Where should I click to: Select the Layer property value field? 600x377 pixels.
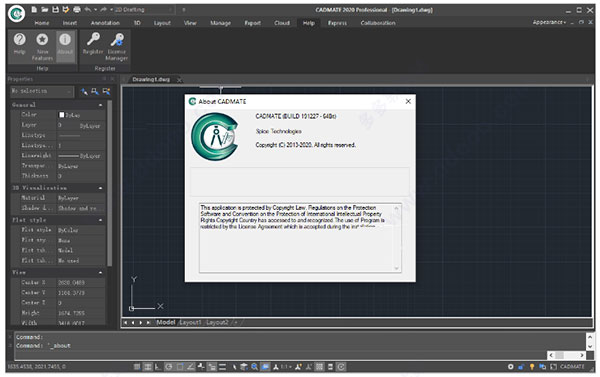80,125
